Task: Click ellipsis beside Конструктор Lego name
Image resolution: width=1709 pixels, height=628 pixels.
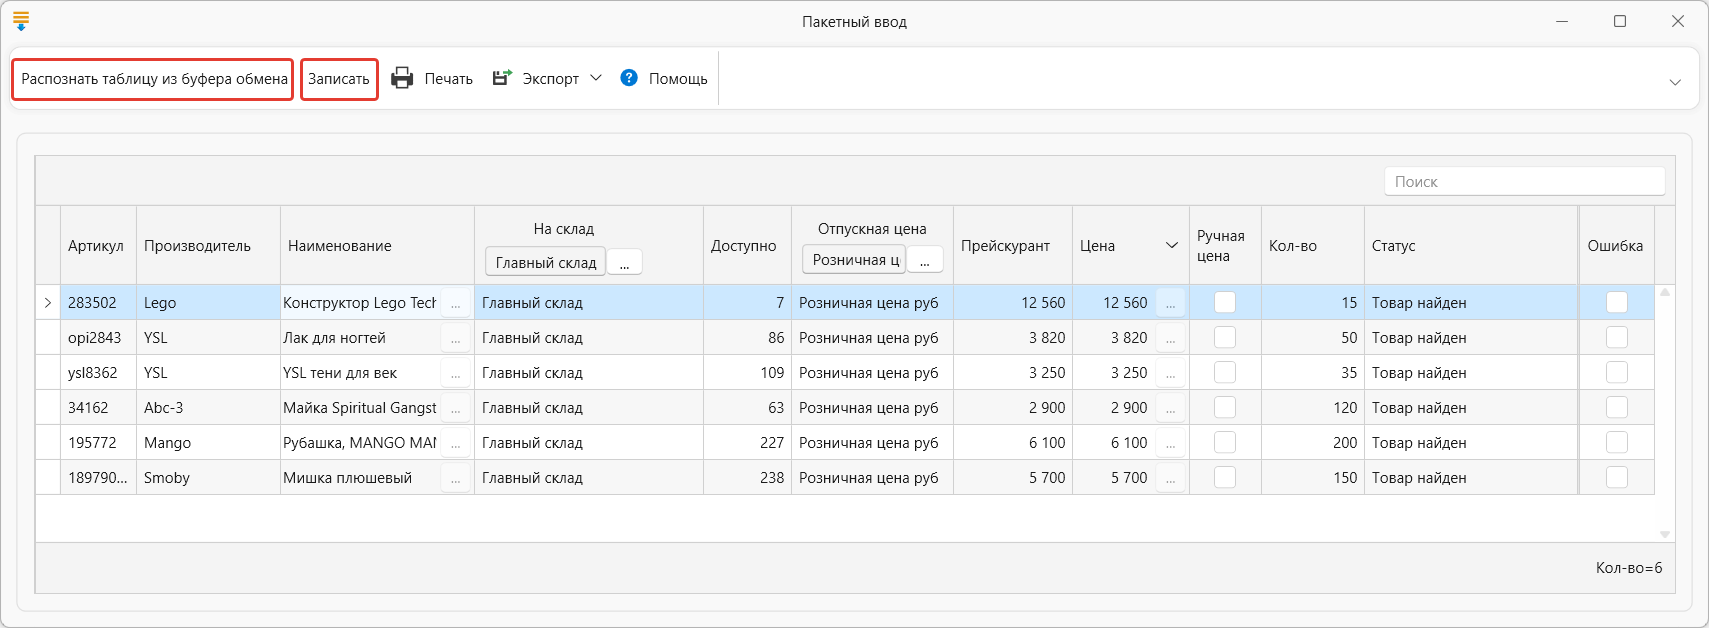Action: 455,302
